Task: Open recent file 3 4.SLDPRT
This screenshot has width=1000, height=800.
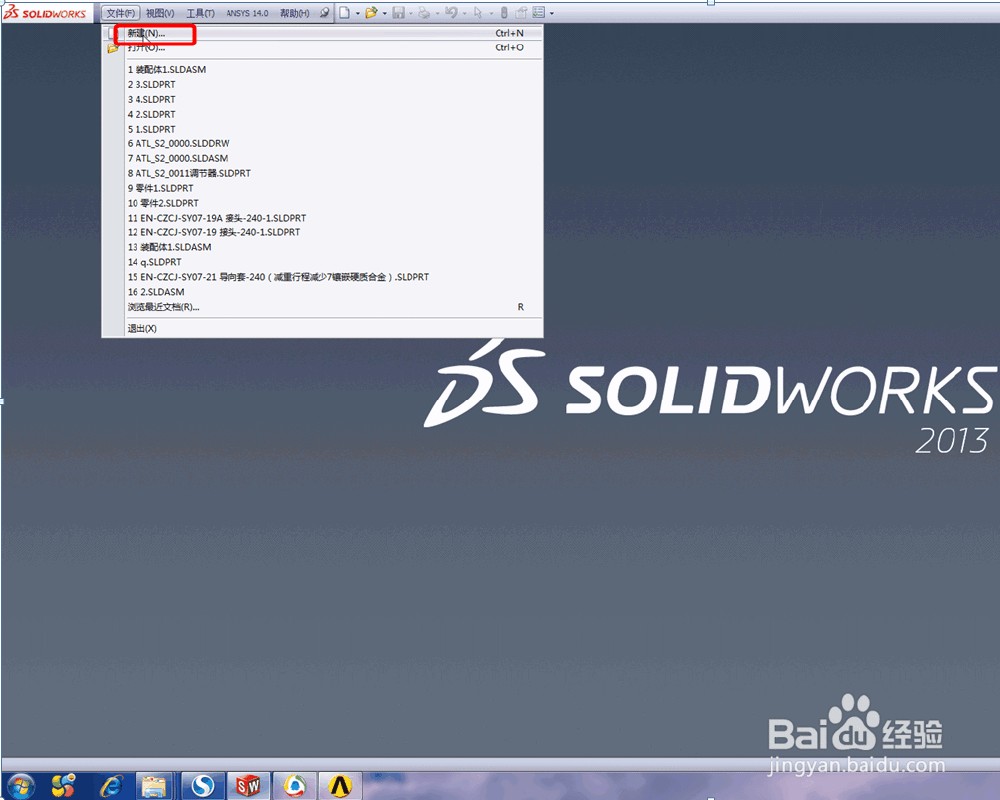Action: 322,100
